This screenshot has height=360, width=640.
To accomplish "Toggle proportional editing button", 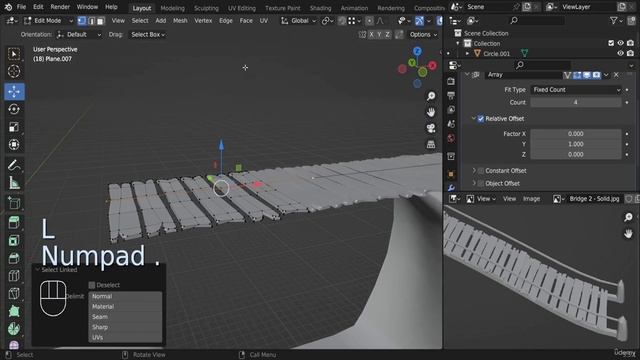I will [x=369, y=20].
